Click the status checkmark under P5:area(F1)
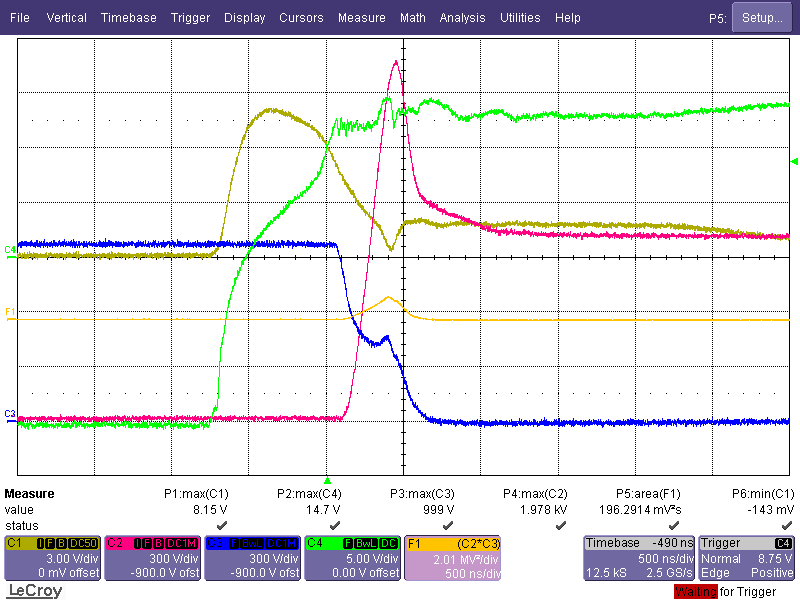This screenshot has width=800, height=600. click(674, 525)
